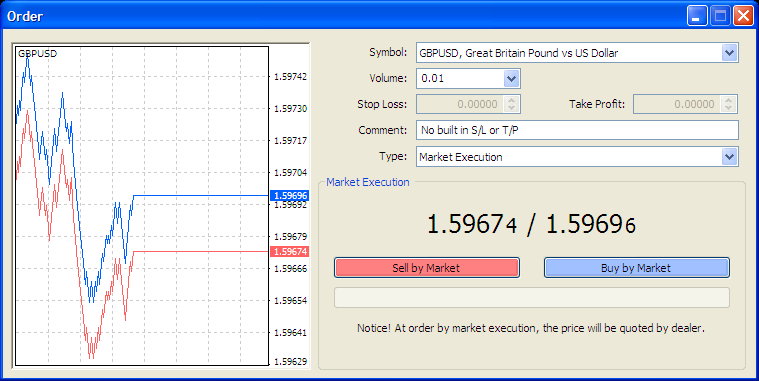
Task: Minimize the Order window
Action: coord(697,16)
